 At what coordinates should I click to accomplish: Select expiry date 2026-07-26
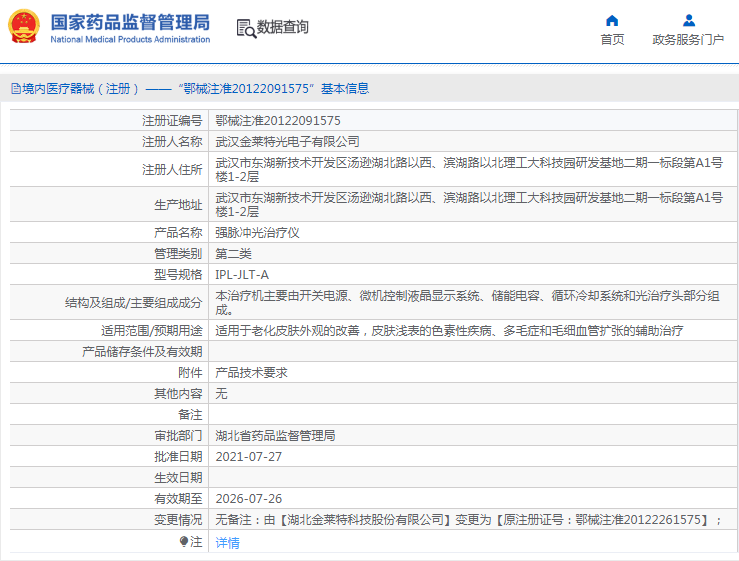click(248, 498)
